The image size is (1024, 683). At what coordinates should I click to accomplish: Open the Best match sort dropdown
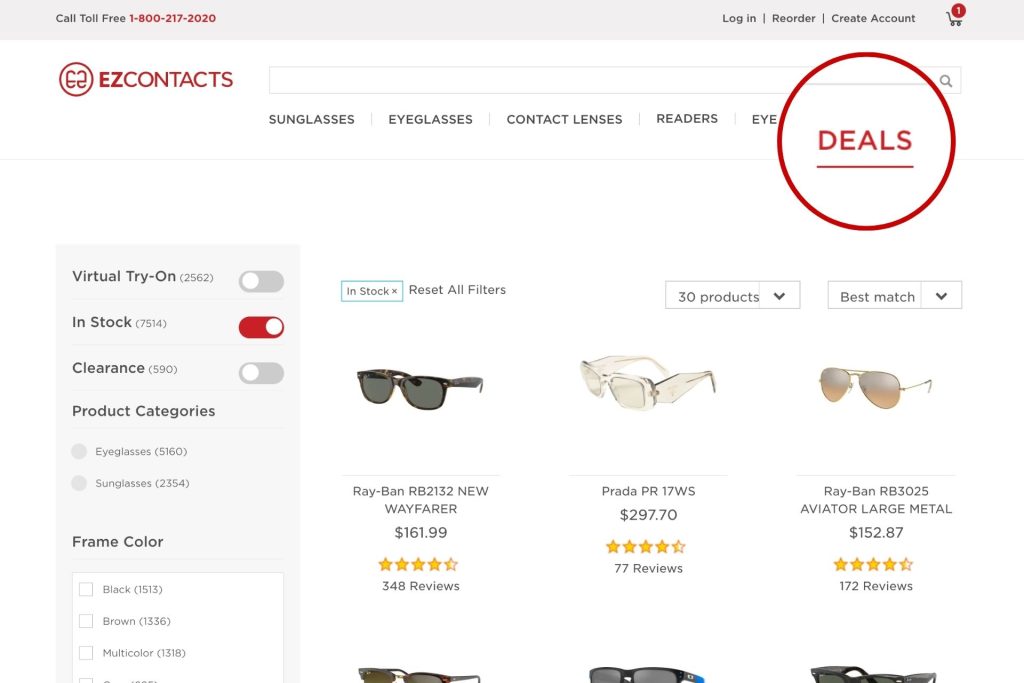click(893, 295)
